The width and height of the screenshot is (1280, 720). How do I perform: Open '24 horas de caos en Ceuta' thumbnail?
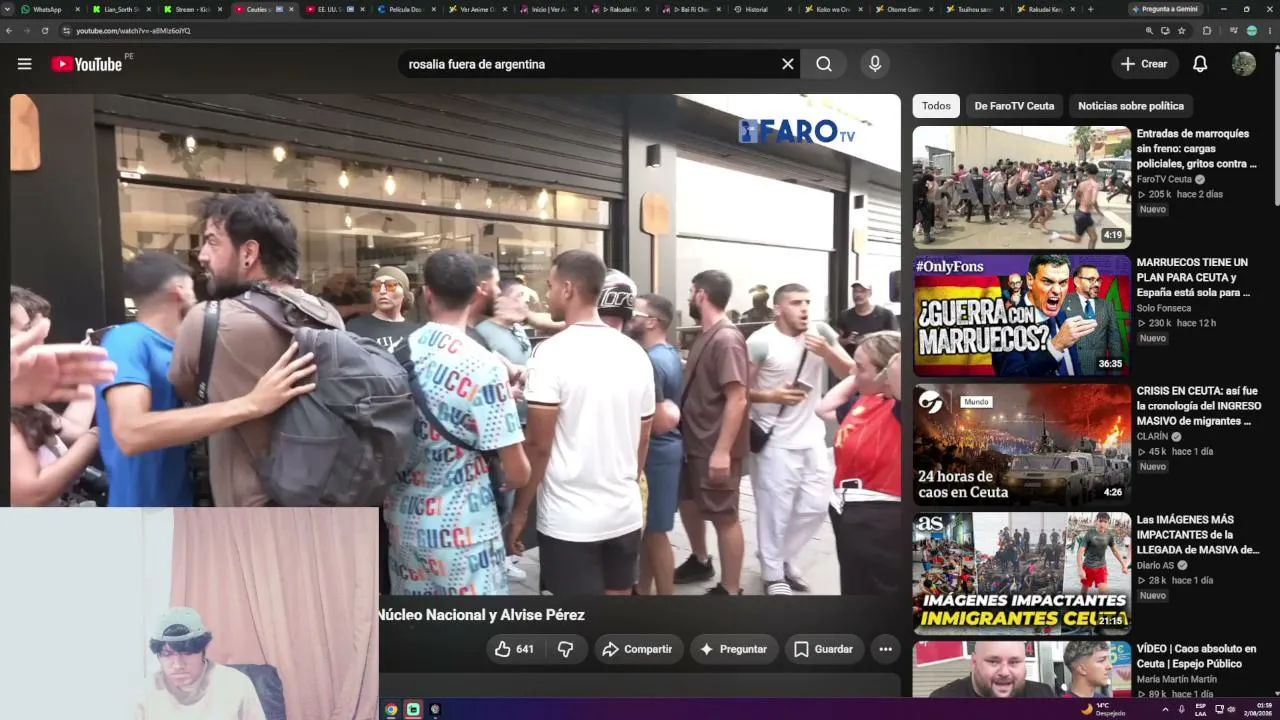[x=1022, y=445]
